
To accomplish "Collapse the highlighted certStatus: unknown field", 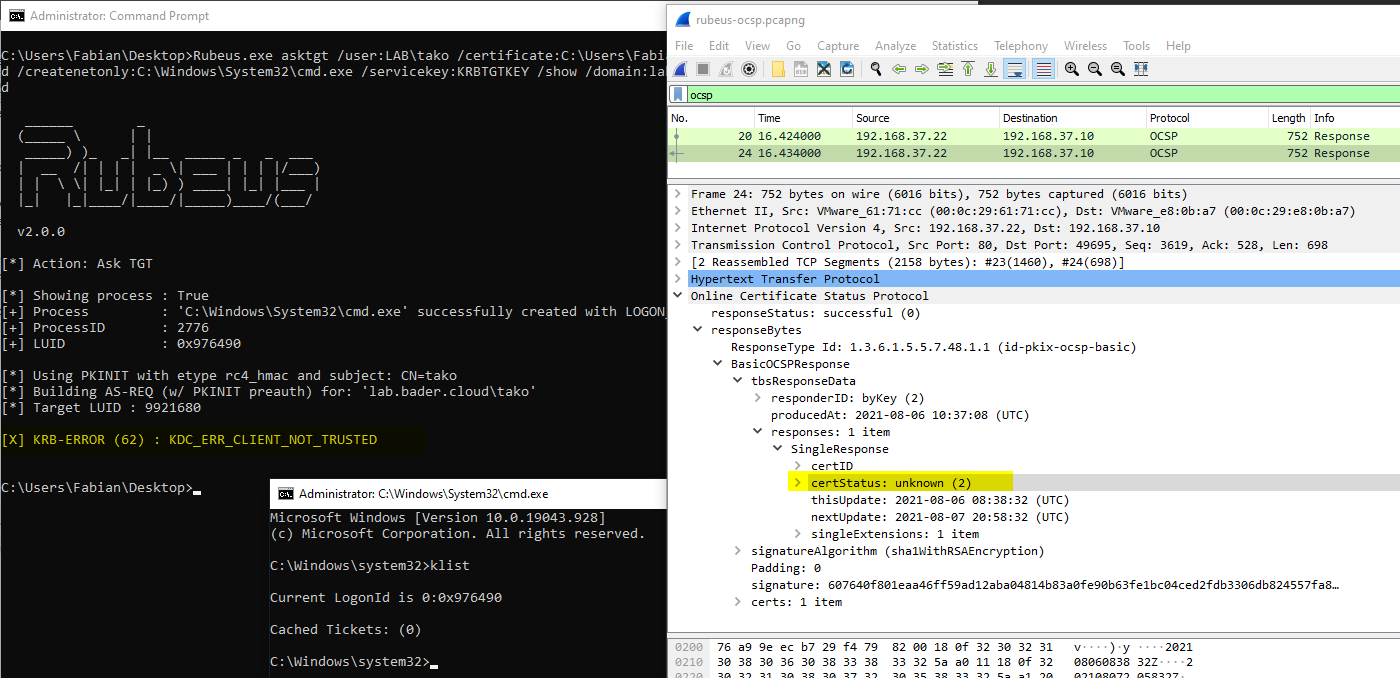I will [x=797, y=482].
